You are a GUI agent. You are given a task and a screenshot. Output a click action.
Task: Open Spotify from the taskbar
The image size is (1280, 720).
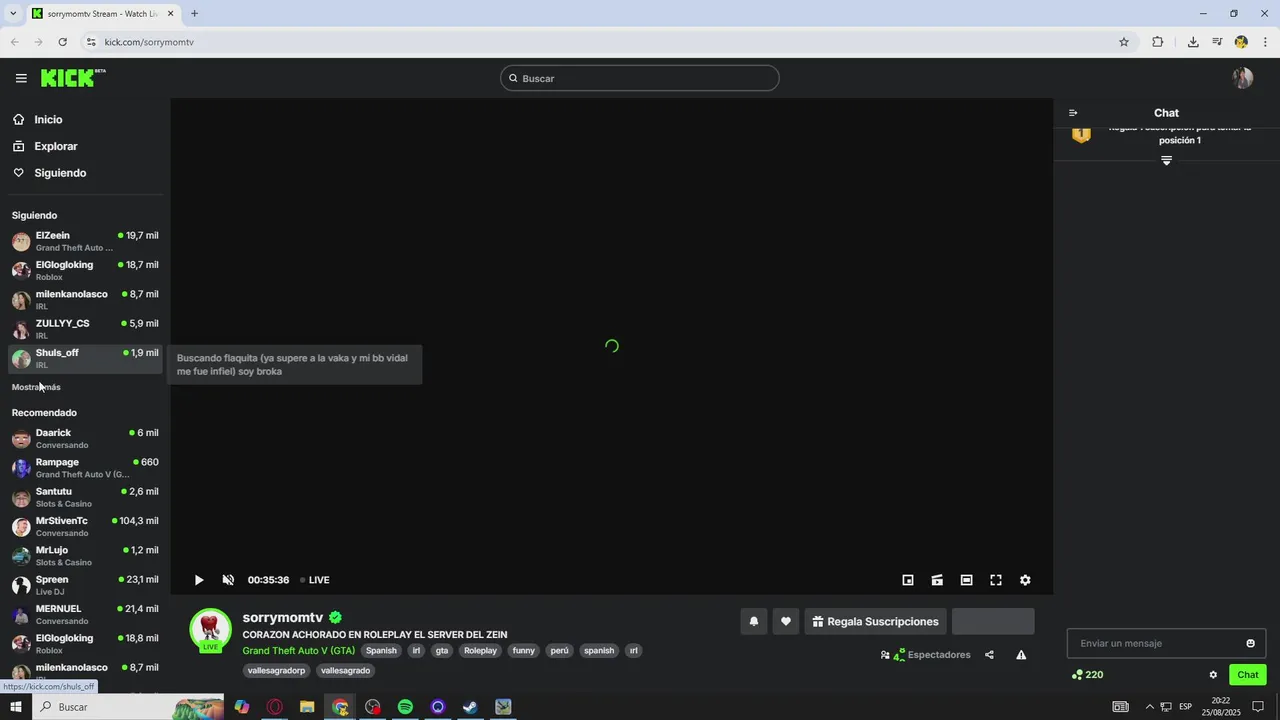tap(405, 707)
